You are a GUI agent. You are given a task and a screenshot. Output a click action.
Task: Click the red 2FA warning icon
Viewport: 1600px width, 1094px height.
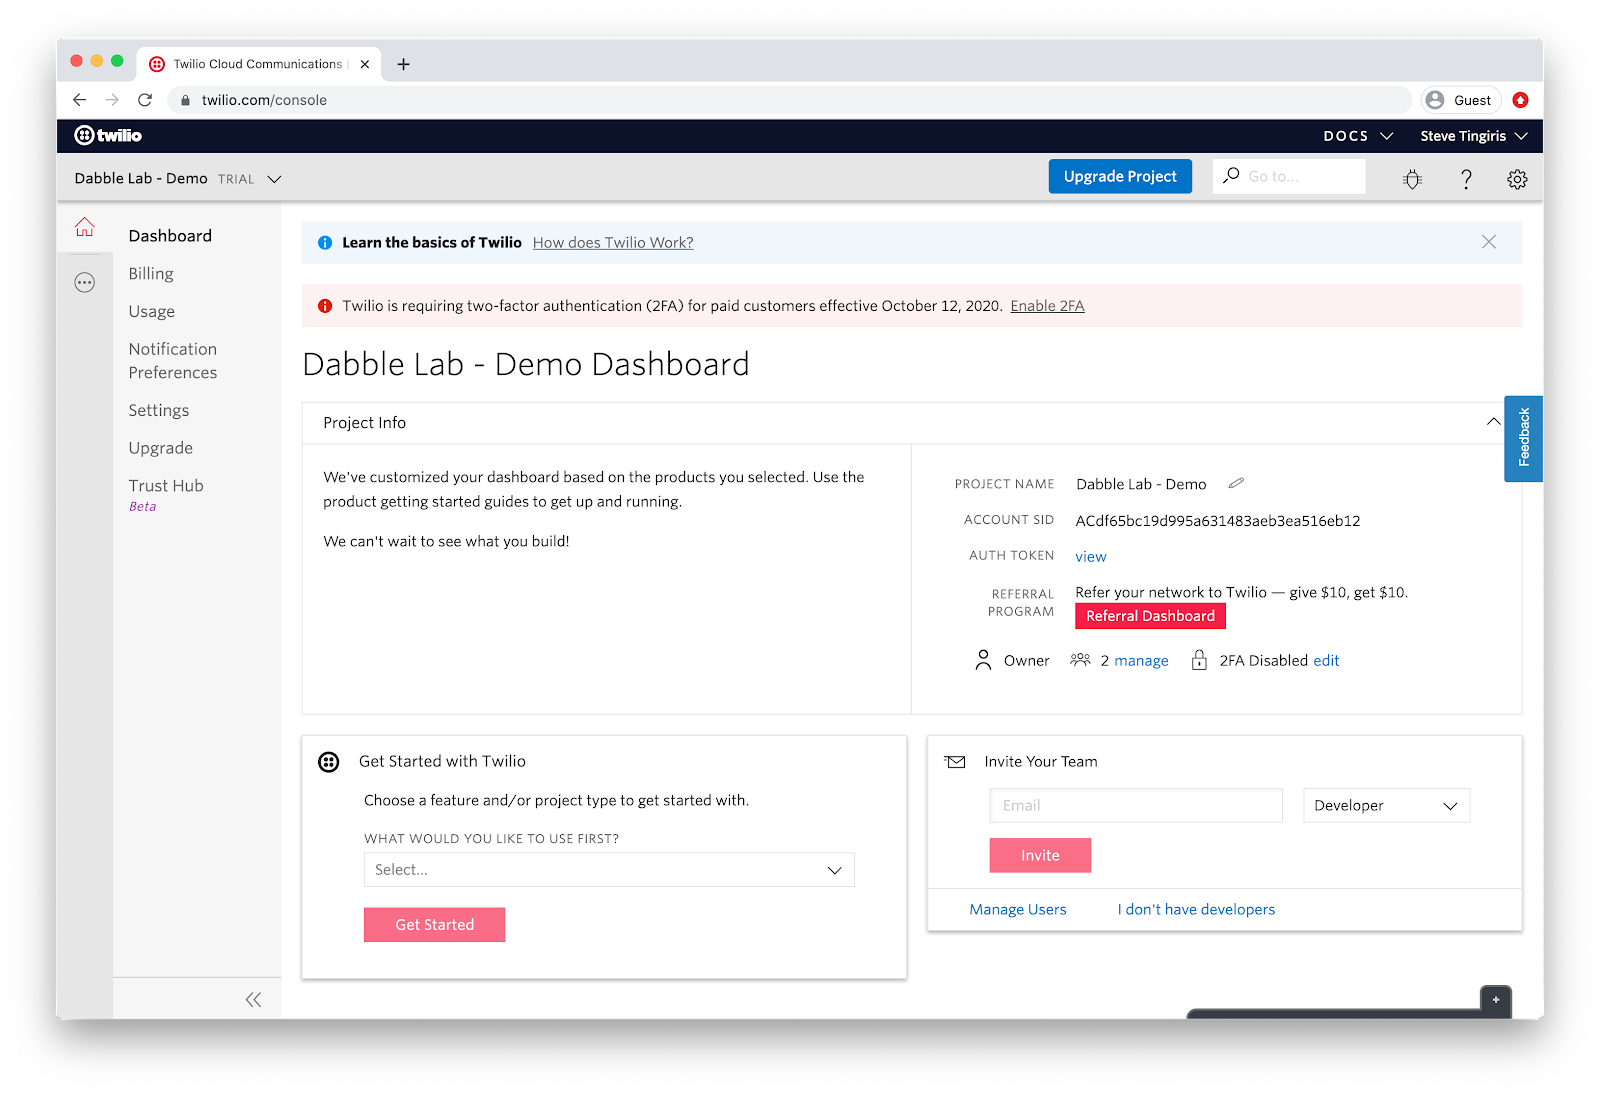(325, 306)
